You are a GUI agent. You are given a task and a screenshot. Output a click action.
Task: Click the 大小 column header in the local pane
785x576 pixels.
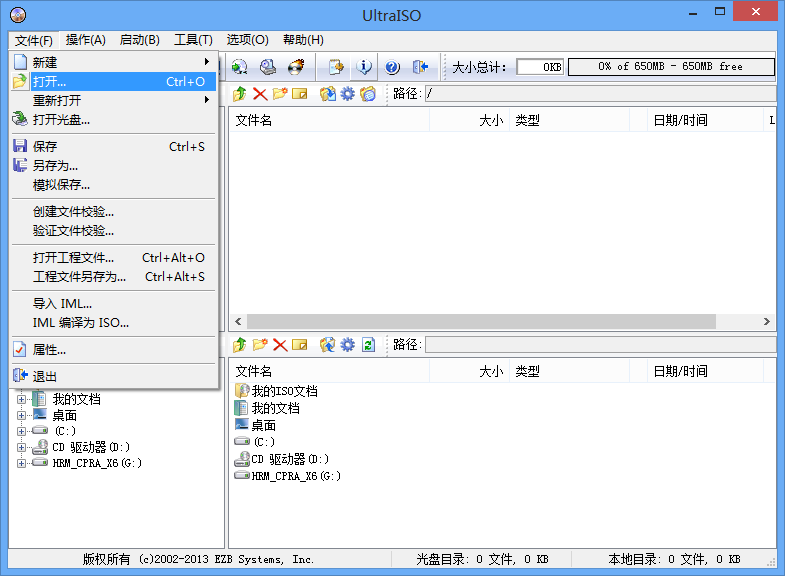pyautogui.click(x=470, y=371)
